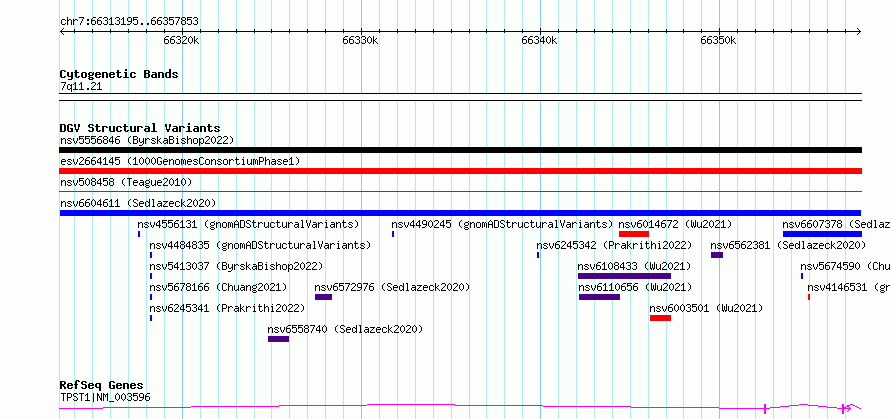Open nsv4484835 gnomAD variant label

point(260,245)
